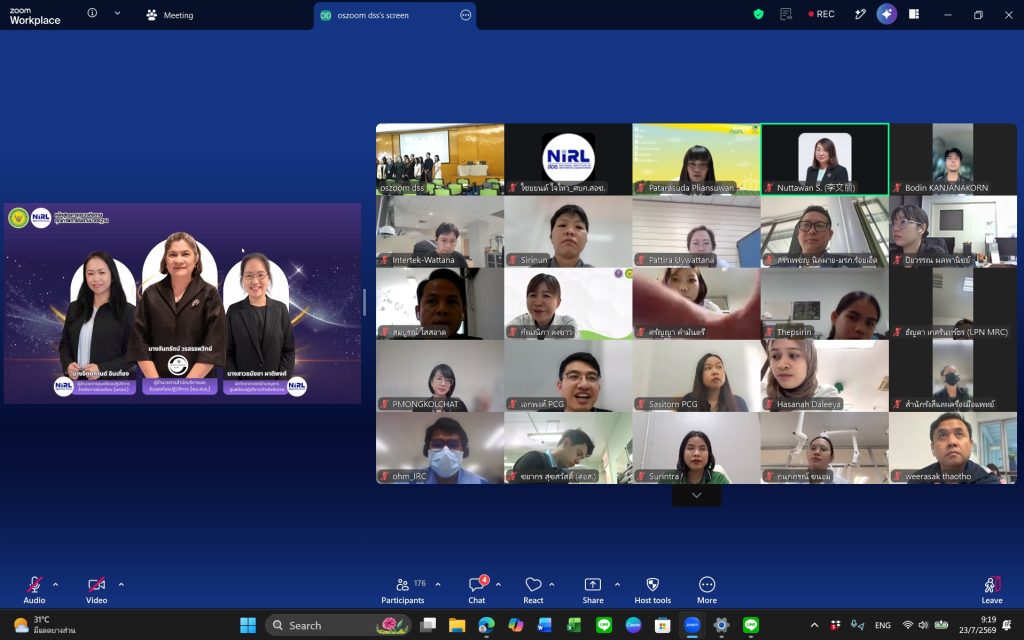1024x640 pixels.
Task: Start camera with the Video button
Action: [x=96, y=590]
